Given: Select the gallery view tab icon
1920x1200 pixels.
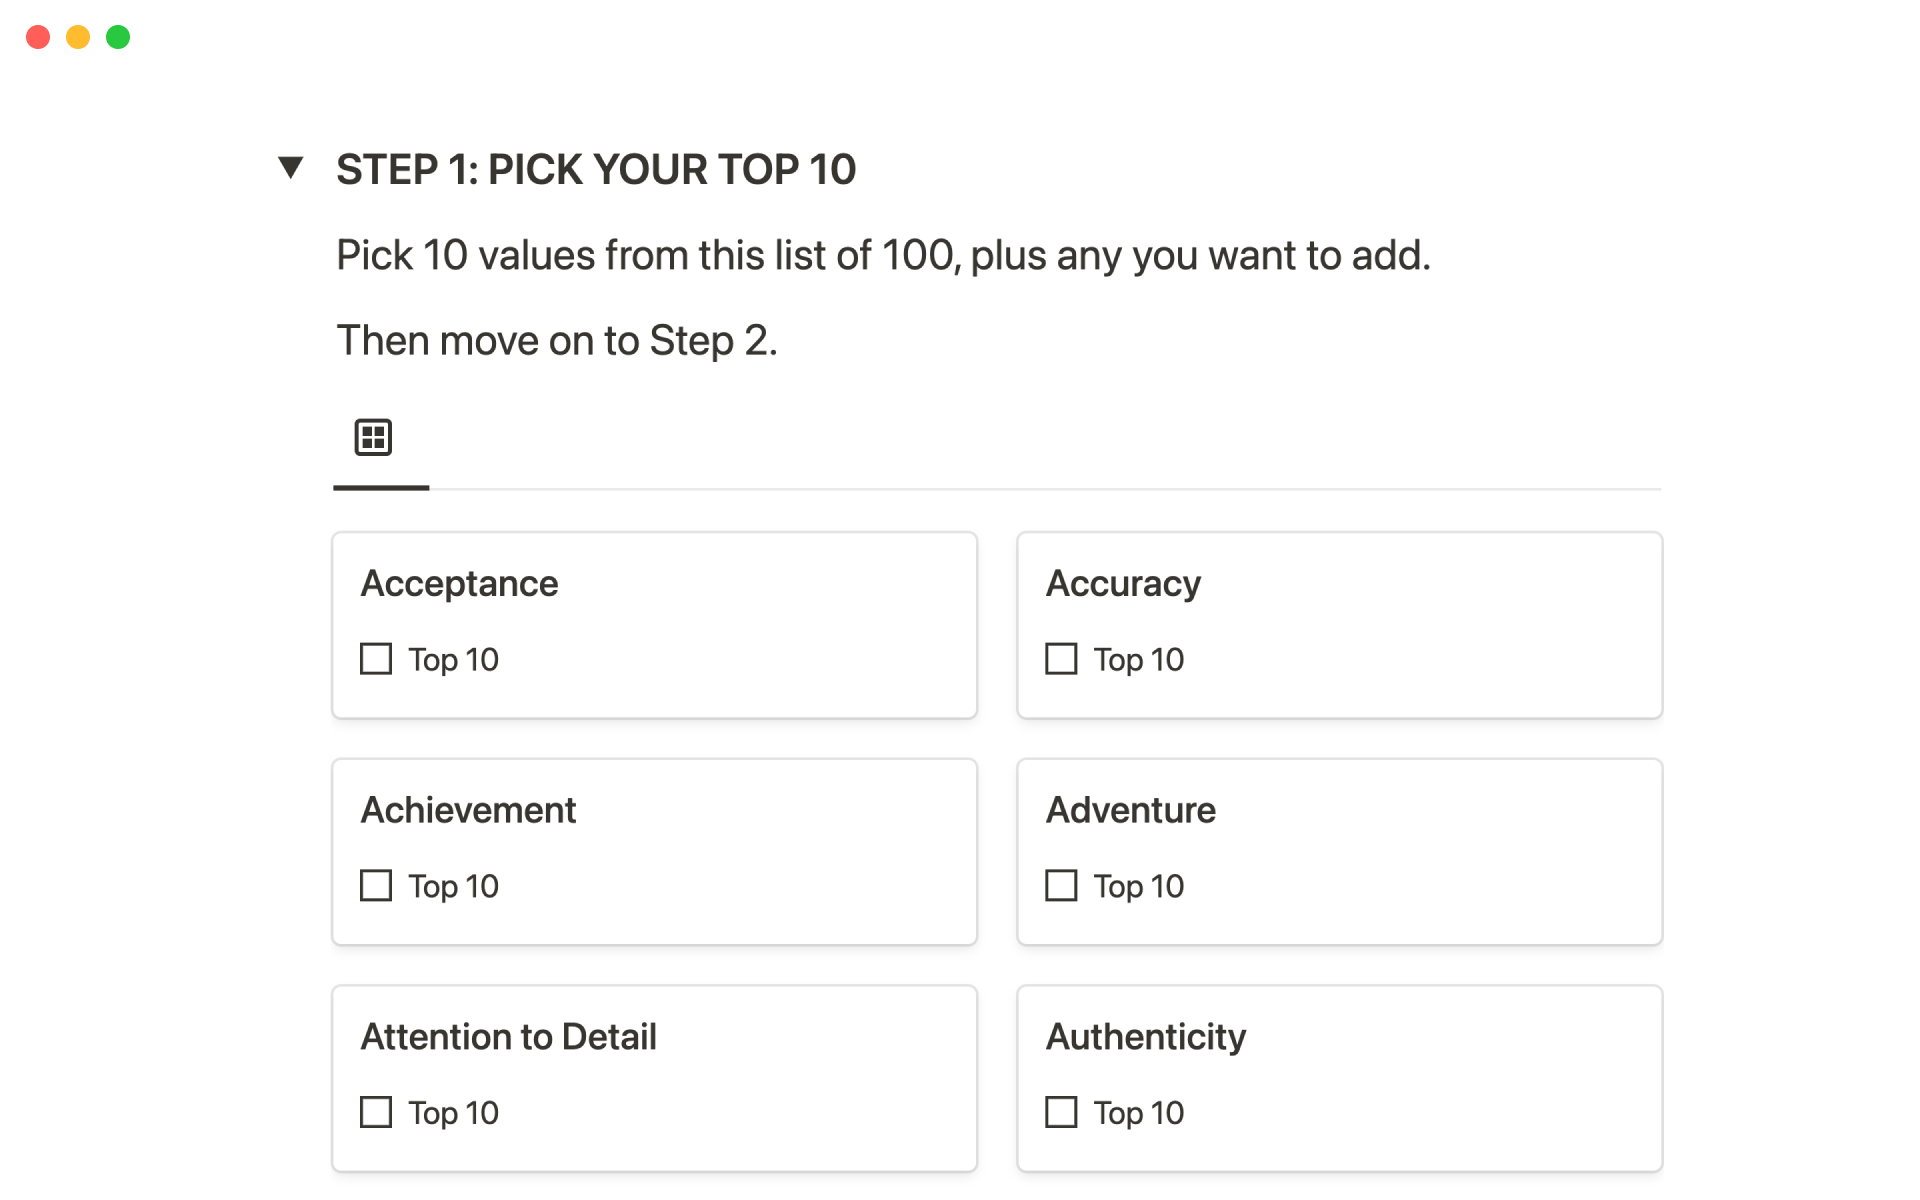Looking at the screenshot, I should pyautogui.click(x=373, y=438).
